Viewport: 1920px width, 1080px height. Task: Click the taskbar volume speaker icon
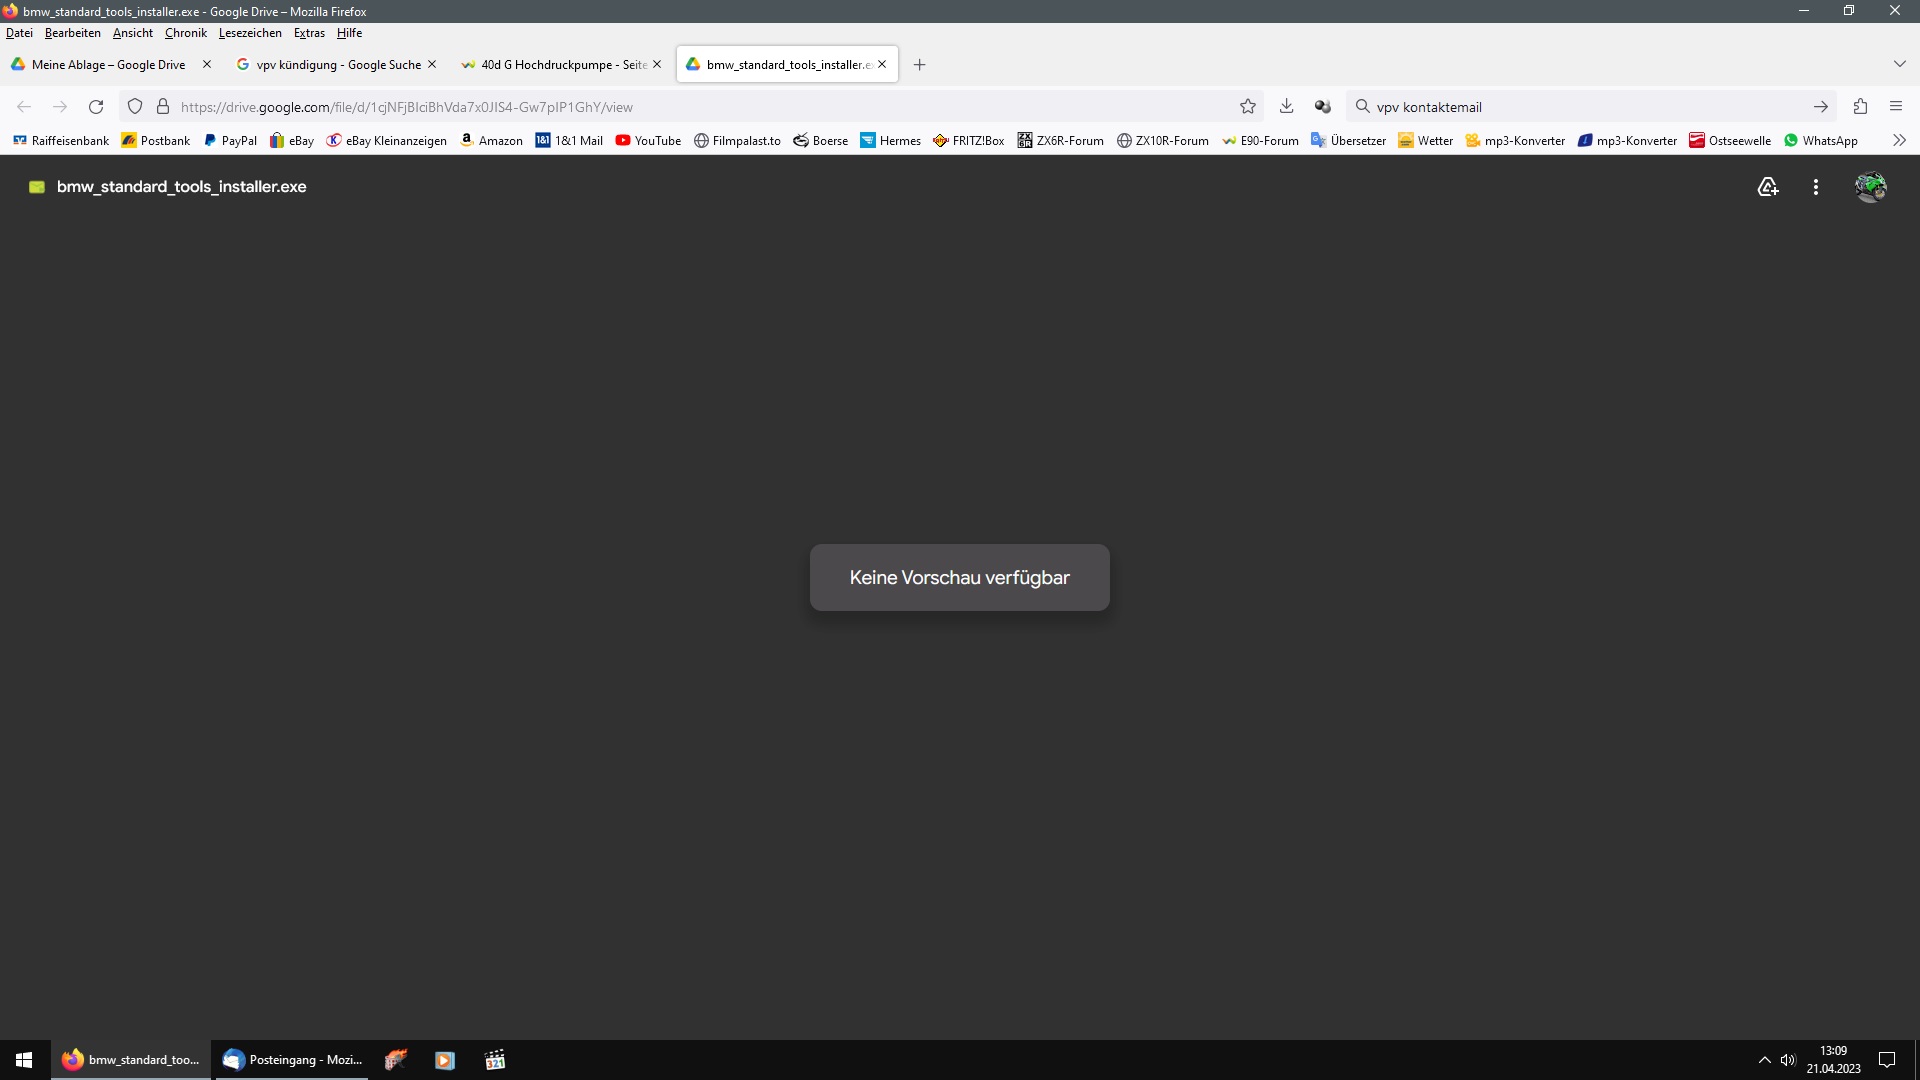(1788, 1060)
